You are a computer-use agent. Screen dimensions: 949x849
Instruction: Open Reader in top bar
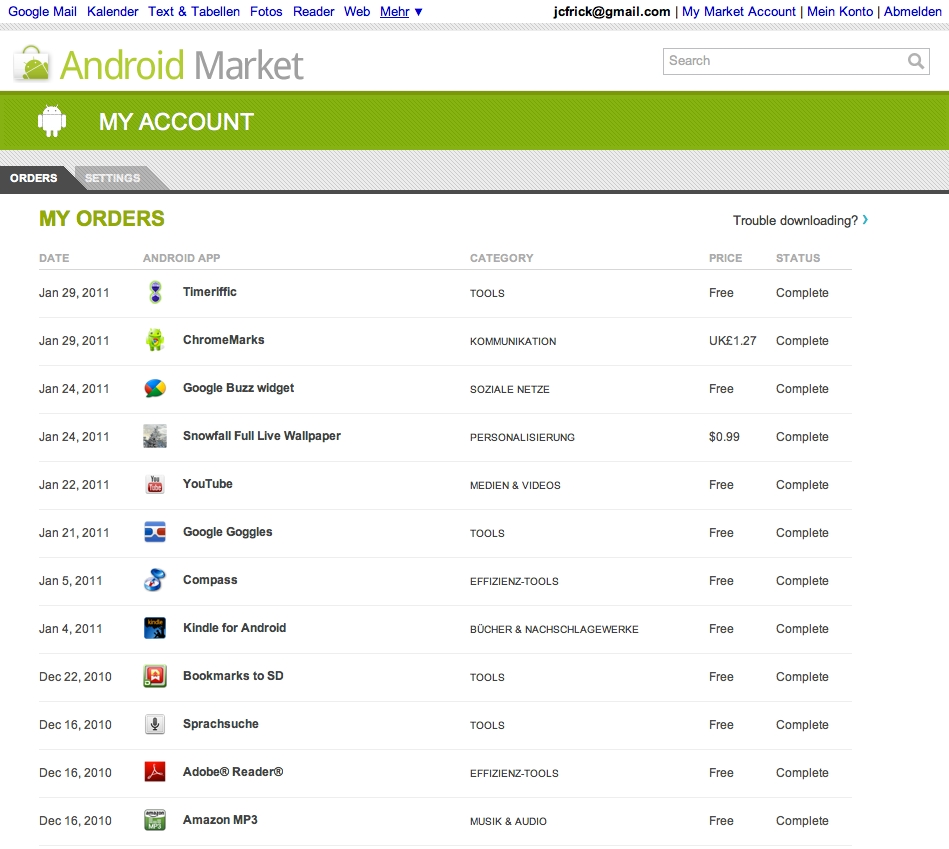pos(314,11)
